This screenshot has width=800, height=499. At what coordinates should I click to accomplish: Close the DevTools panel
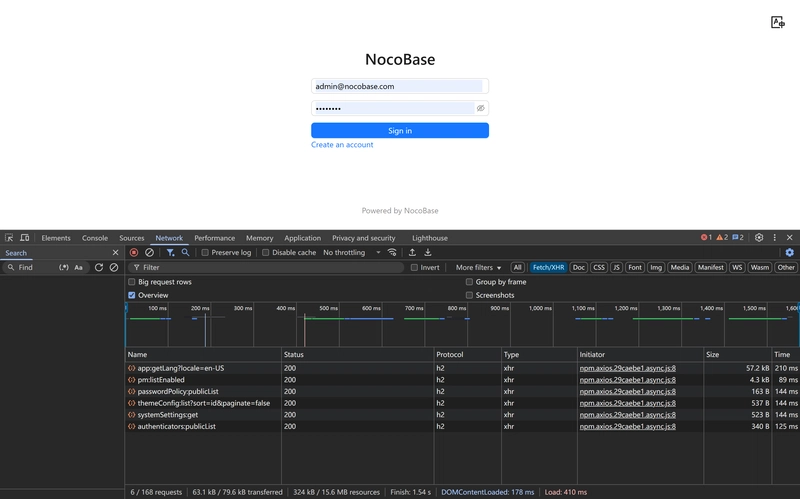789,238
